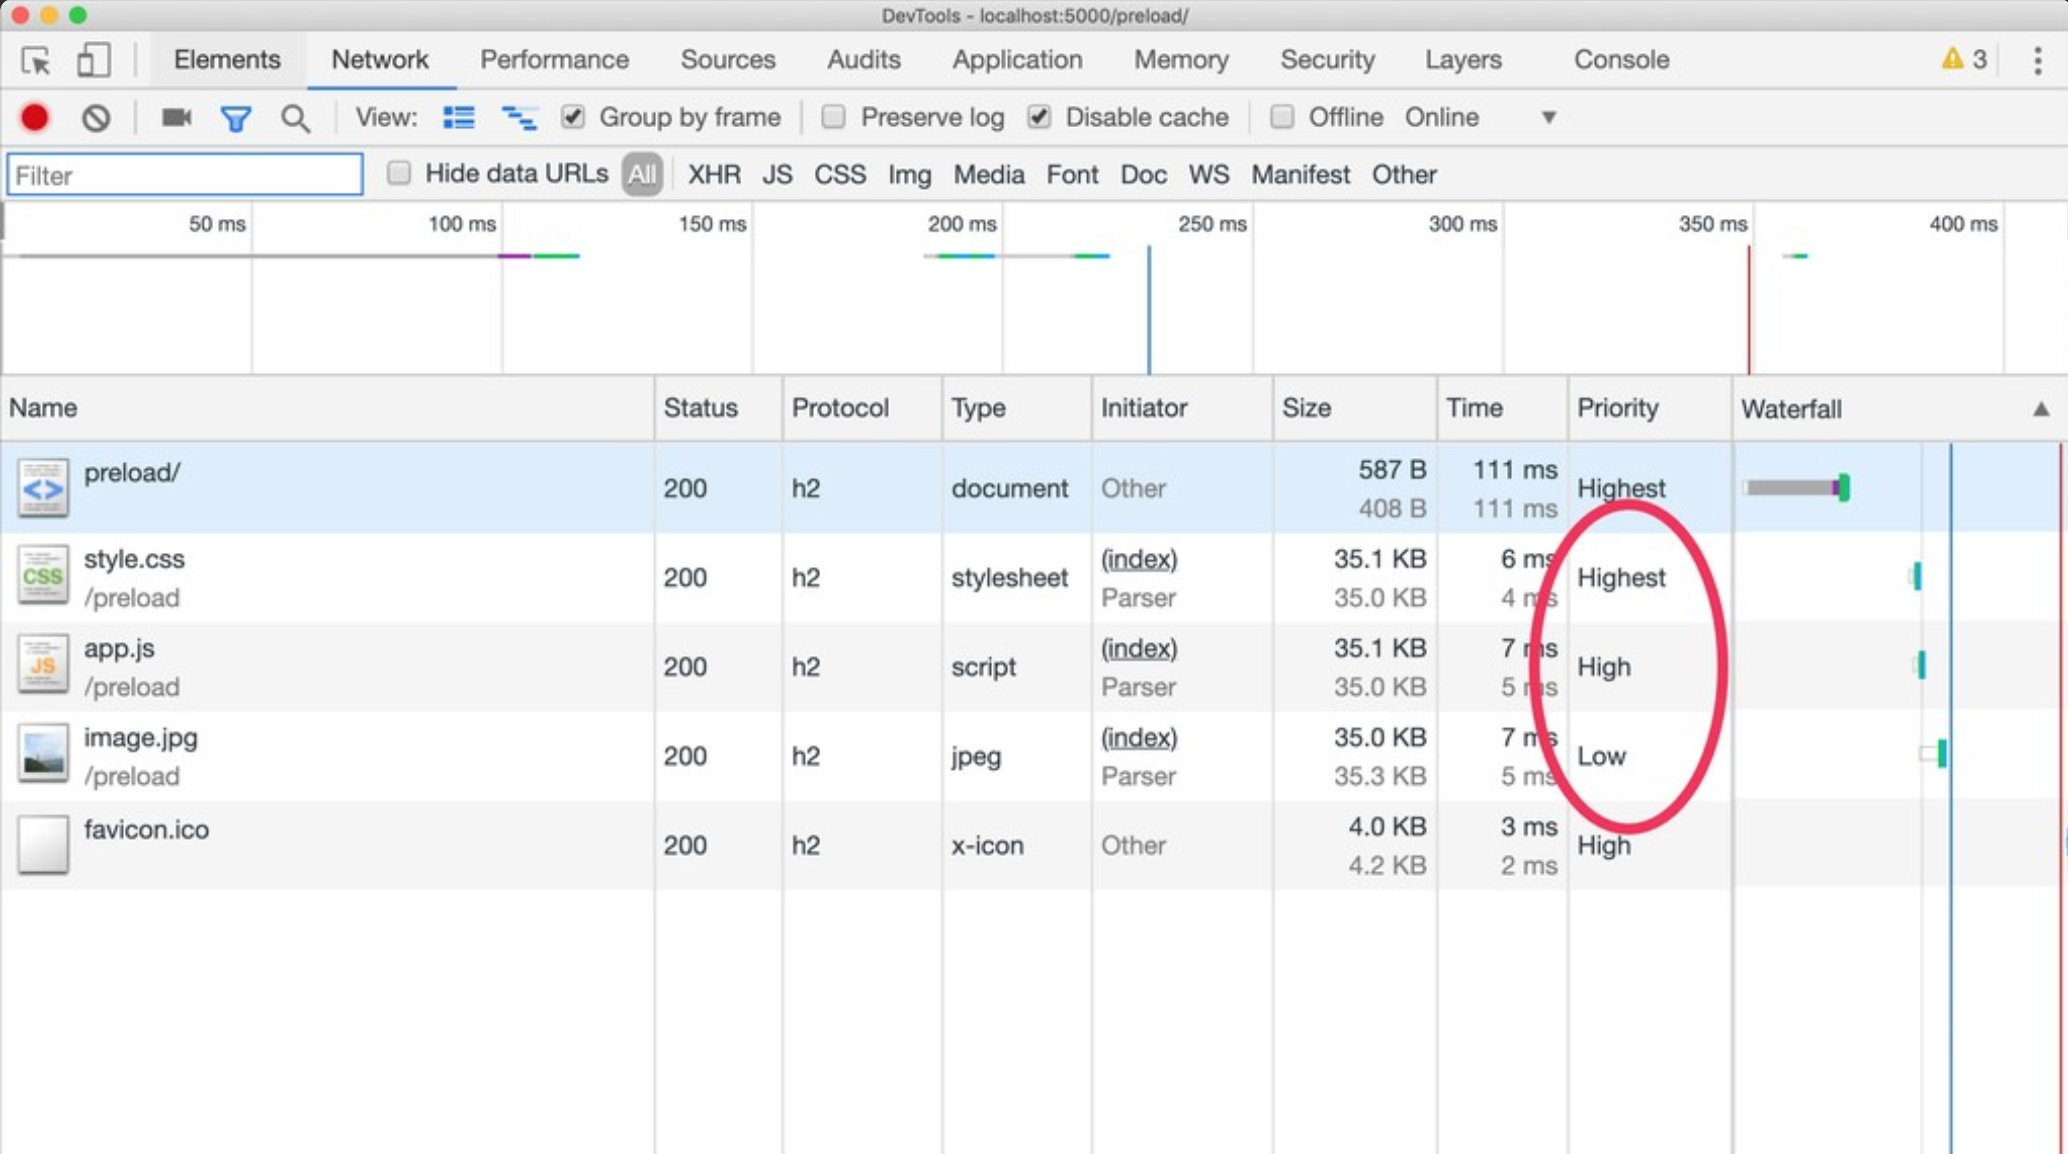Uncheck Group by frame checkbox
The image size is (2068, 1154).
573,117
